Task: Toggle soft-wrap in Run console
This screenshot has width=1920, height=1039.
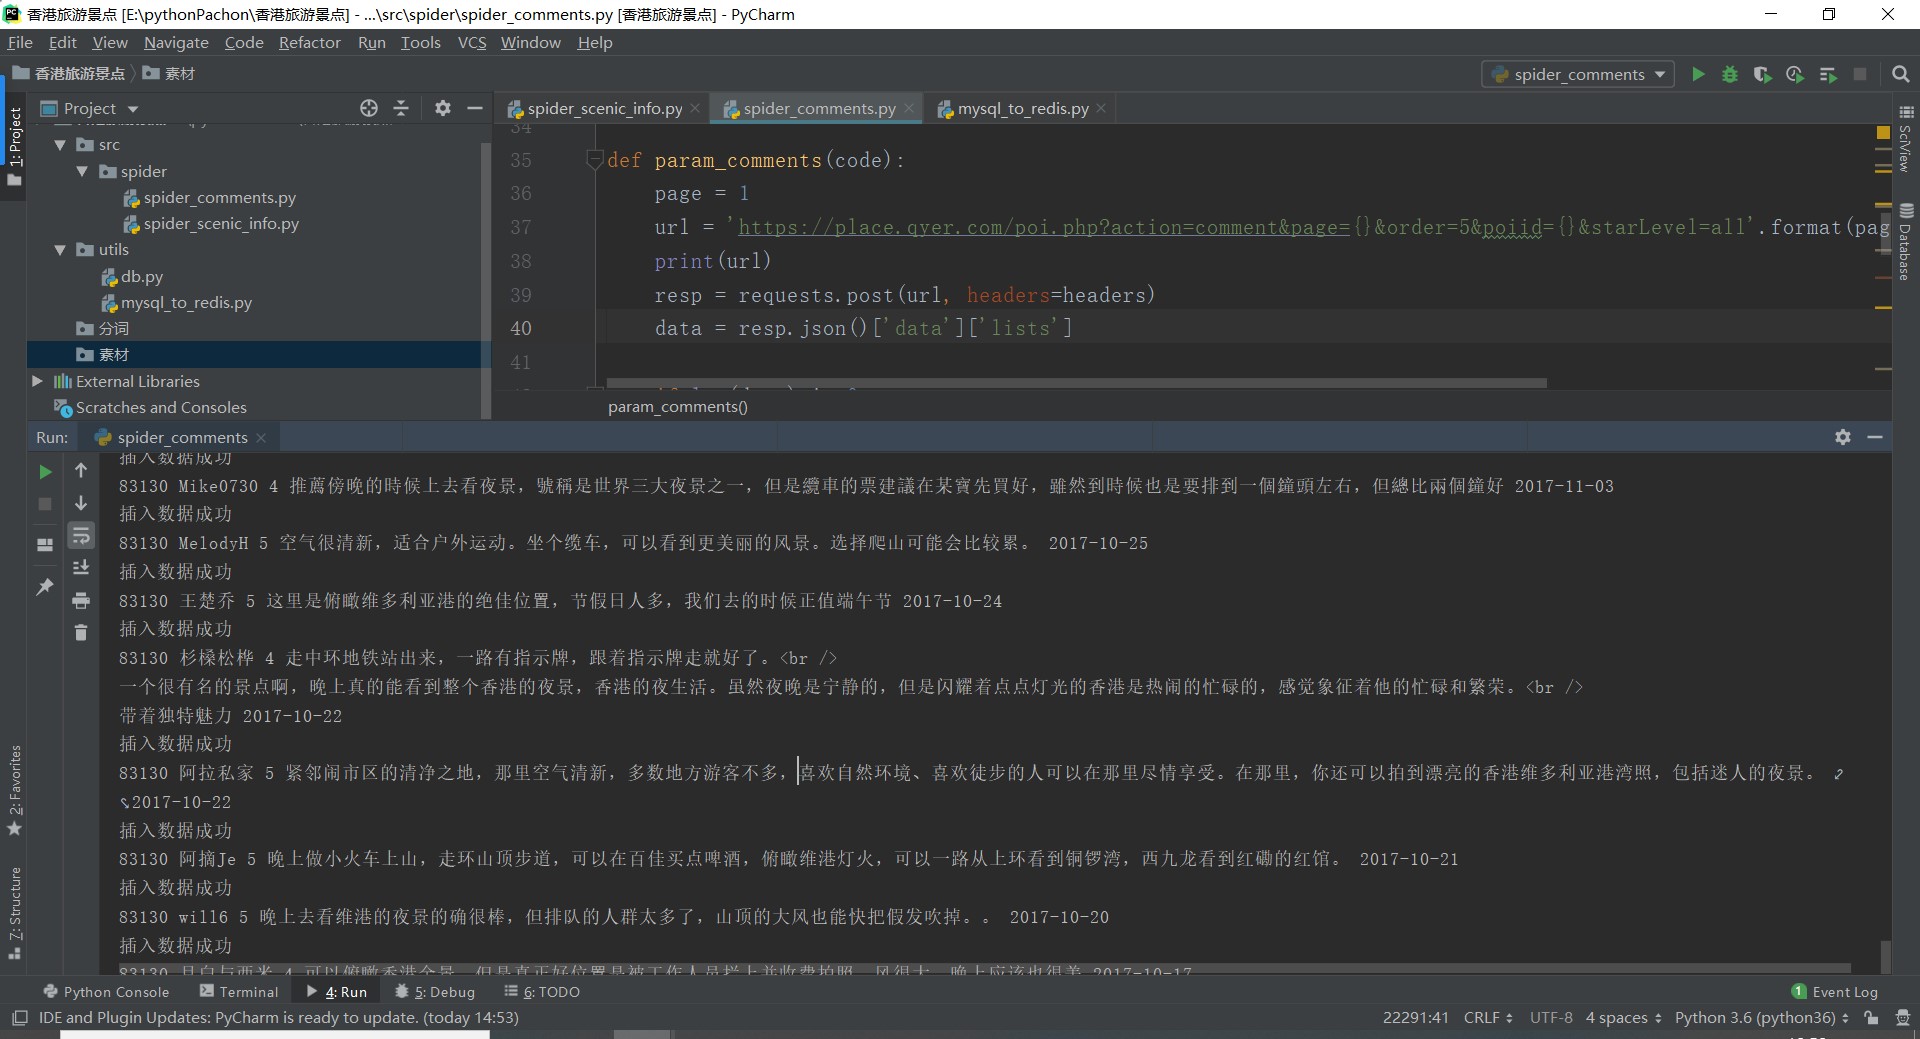Action: pyautogui.click(x=81, y=536)
